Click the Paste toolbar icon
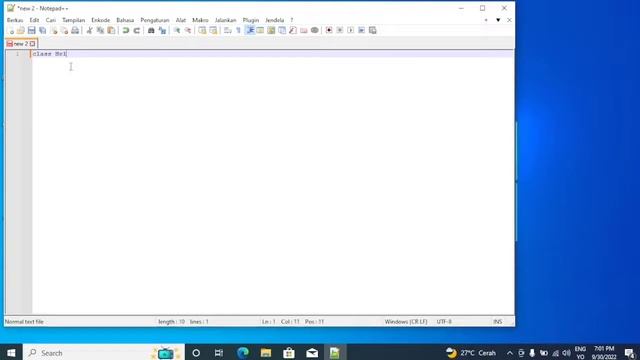Screen dimensions: 640x360 (111, 31)
